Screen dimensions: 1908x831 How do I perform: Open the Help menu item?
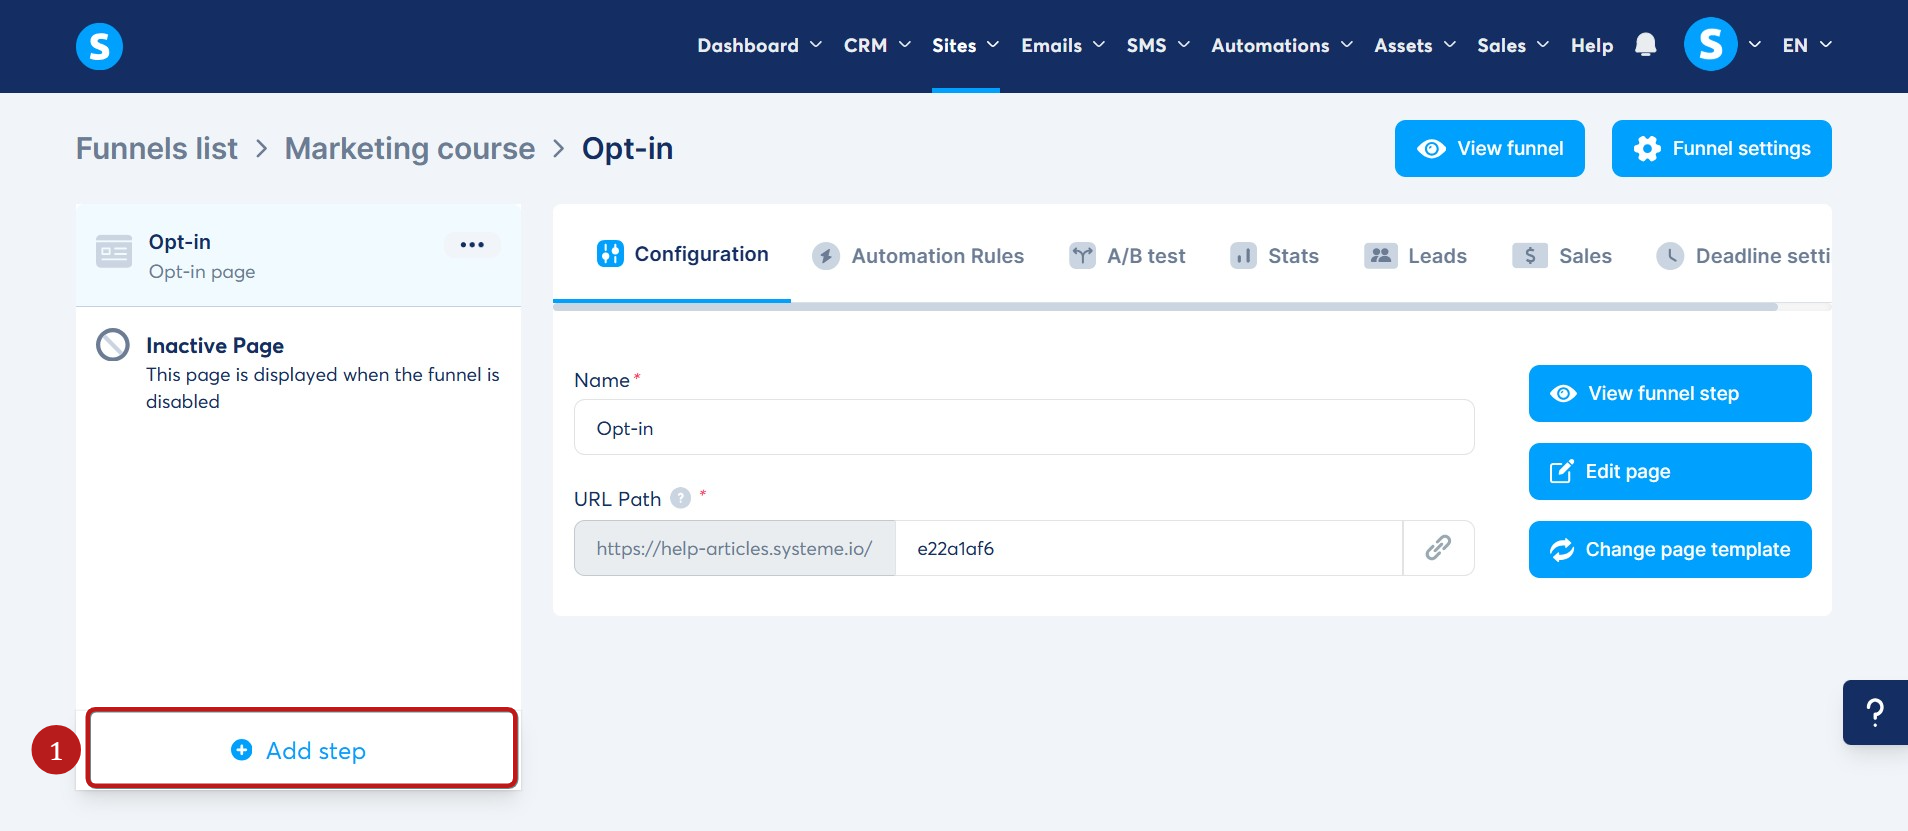[x=1592, y=46]
